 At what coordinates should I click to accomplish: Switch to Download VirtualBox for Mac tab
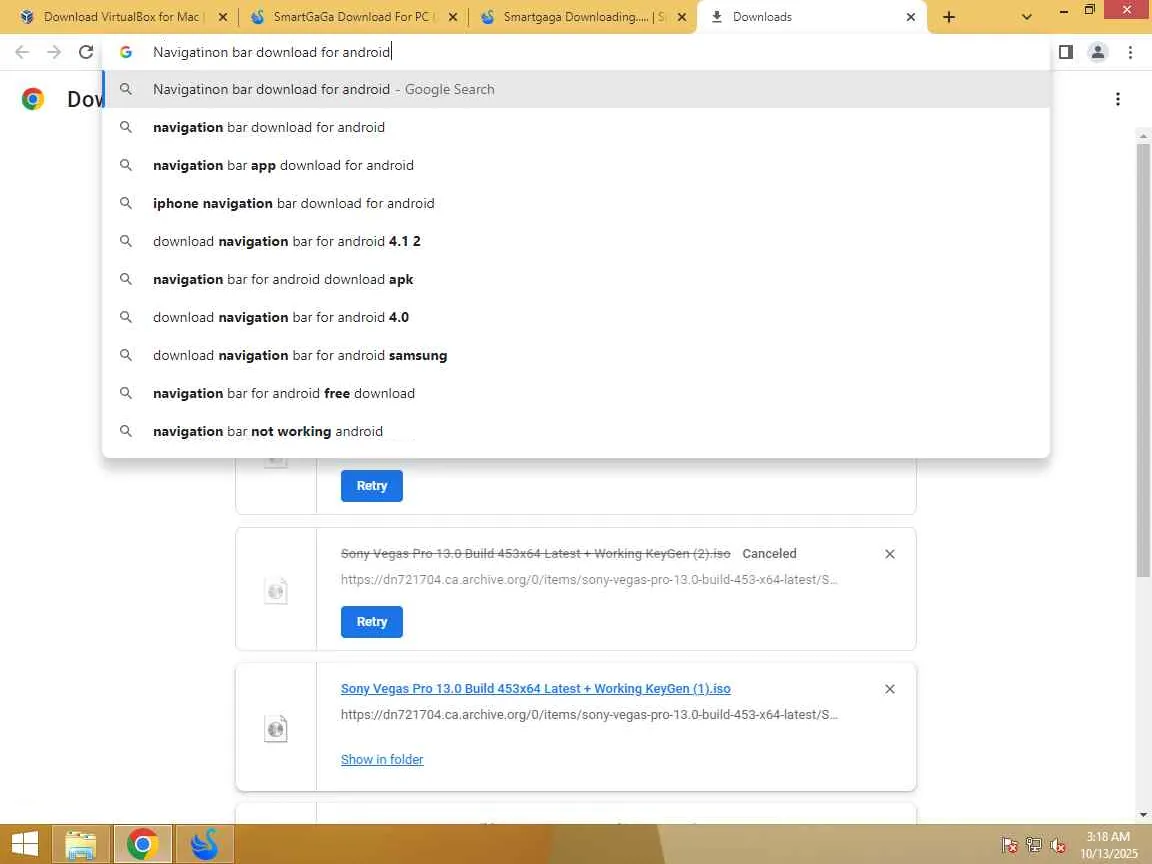[123, 17]
